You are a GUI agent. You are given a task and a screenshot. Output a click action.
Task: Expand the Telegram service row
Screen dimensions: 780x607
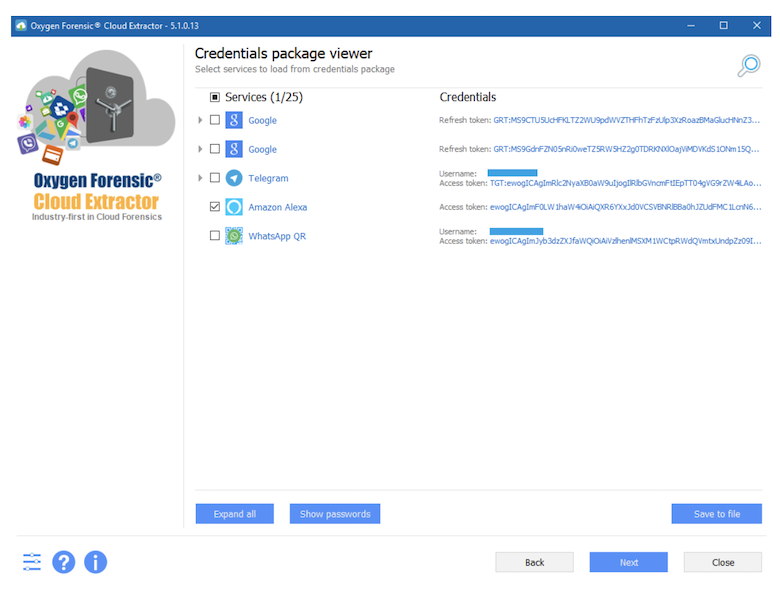200,178
